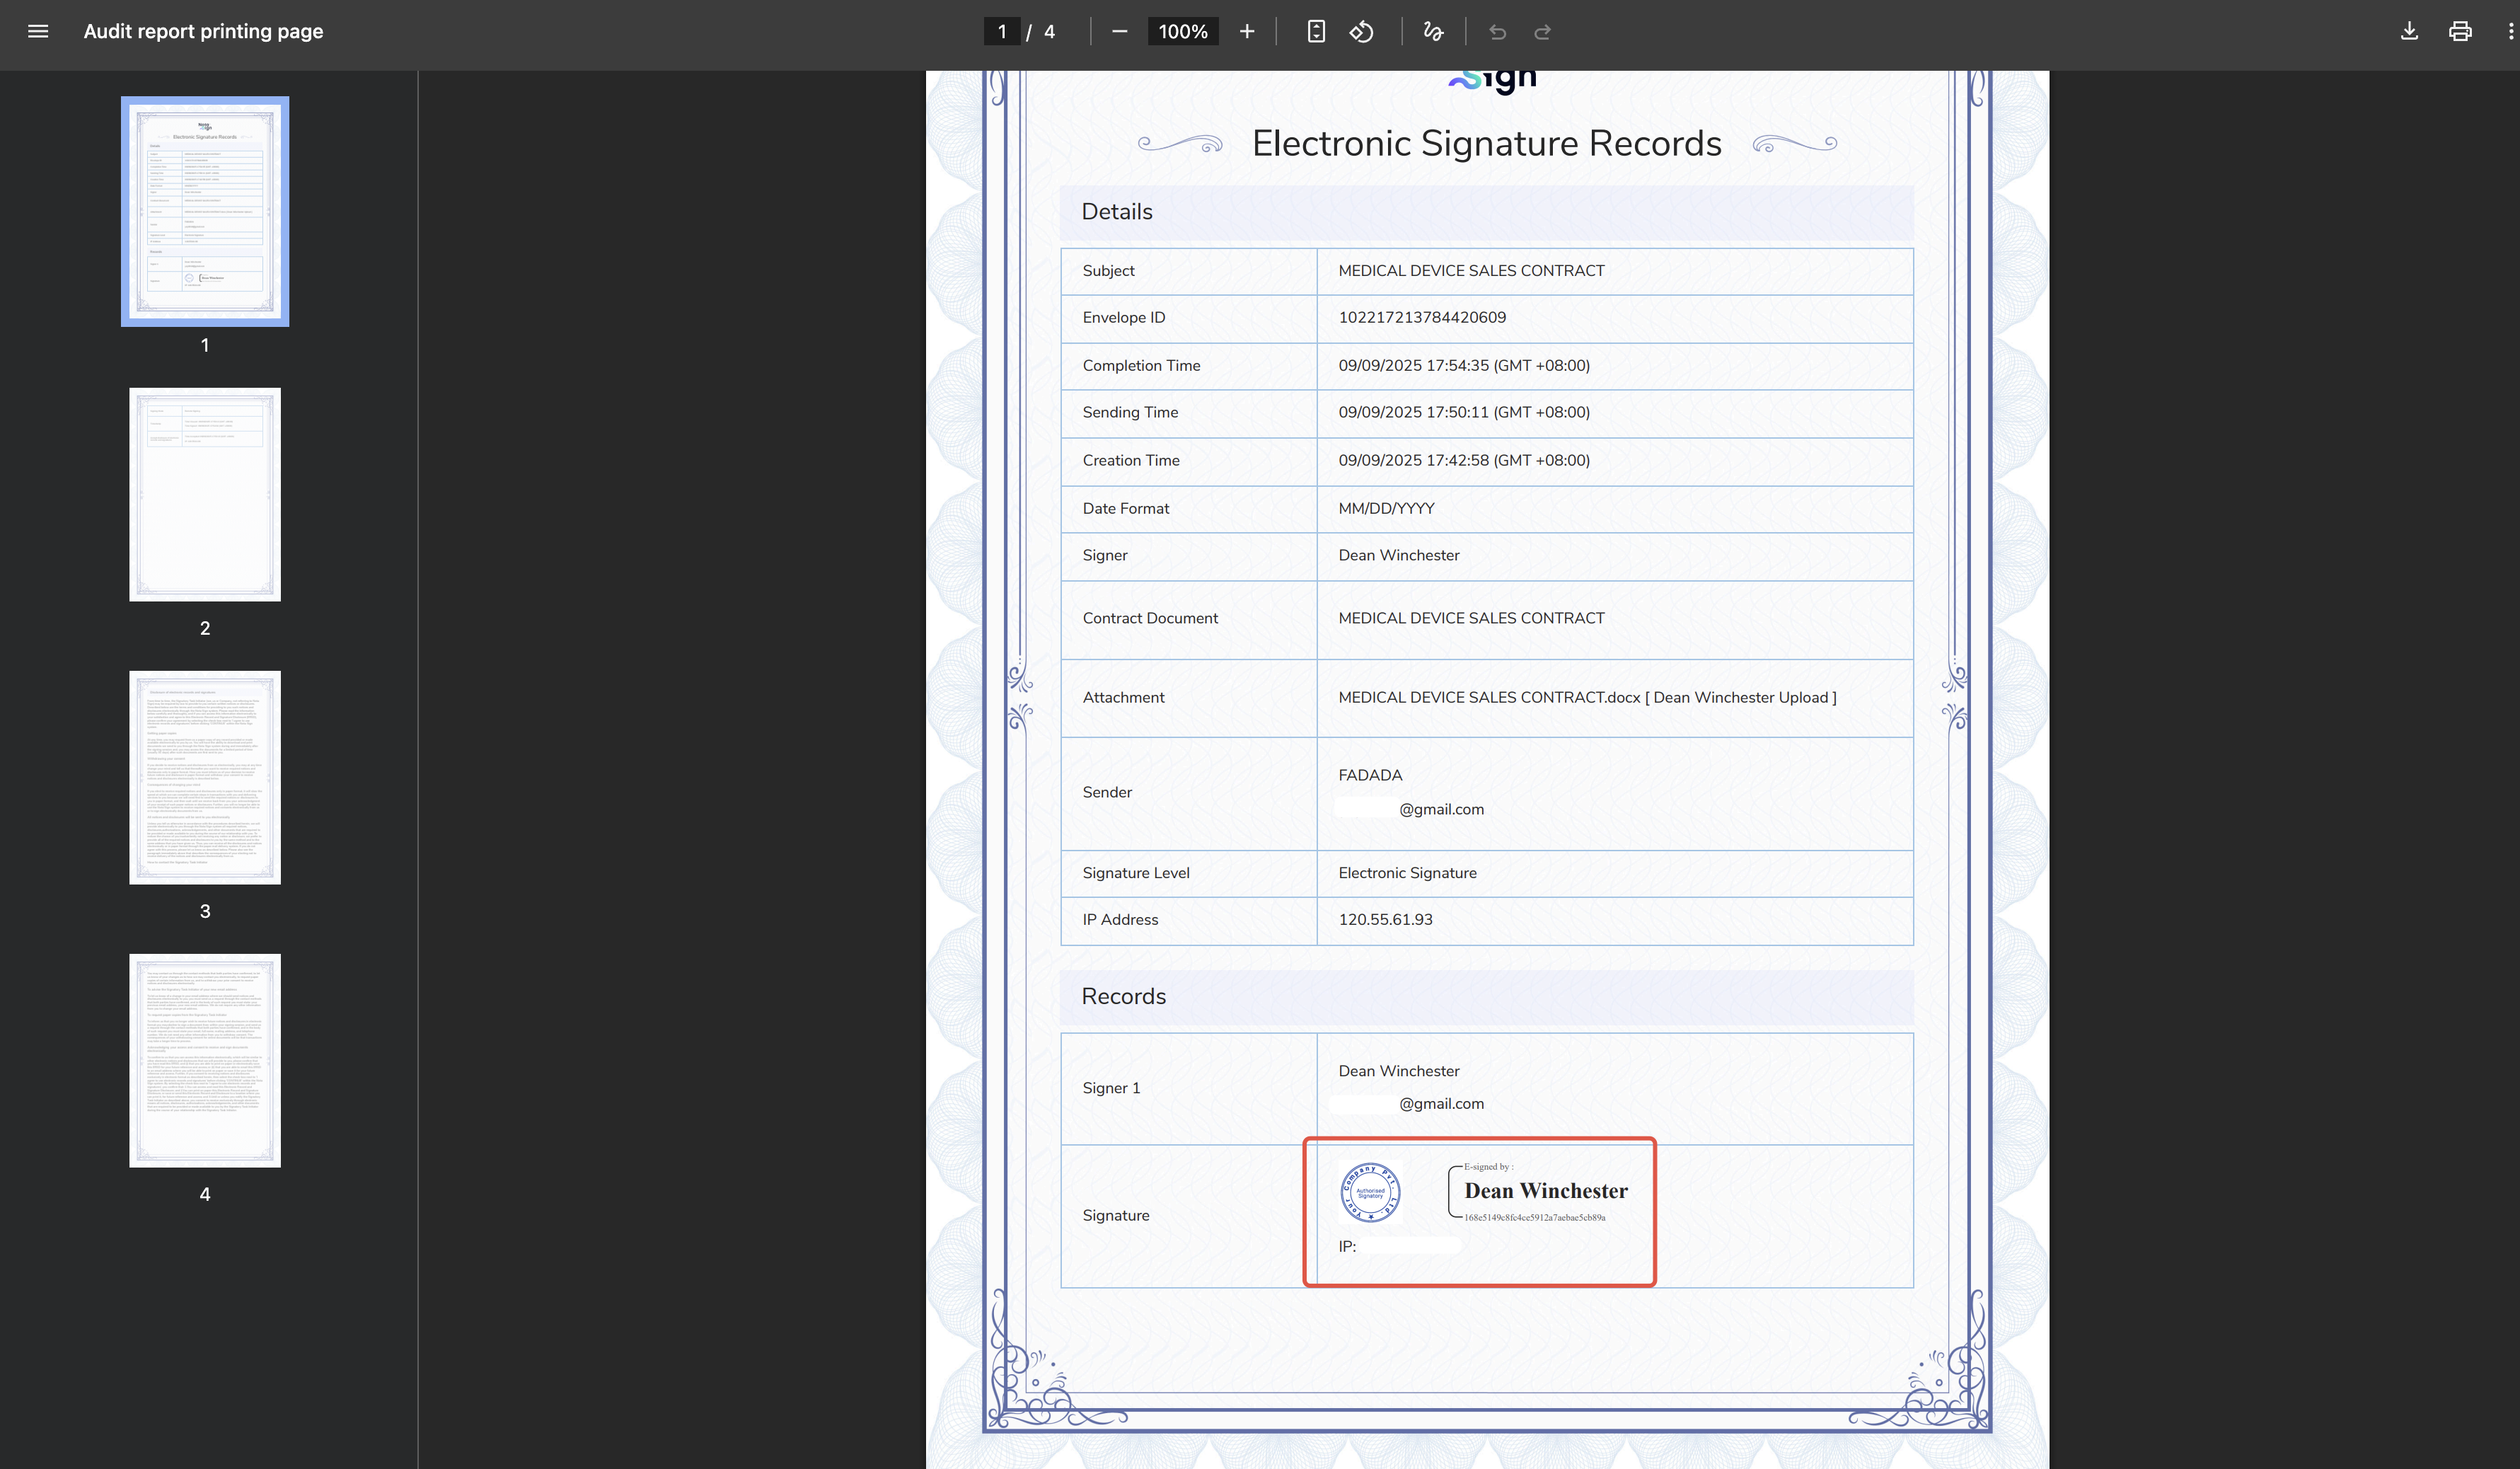Click the zoom out minus icon
Viewport: 2520px width, 1469px height.
[x=1119, y=32]
